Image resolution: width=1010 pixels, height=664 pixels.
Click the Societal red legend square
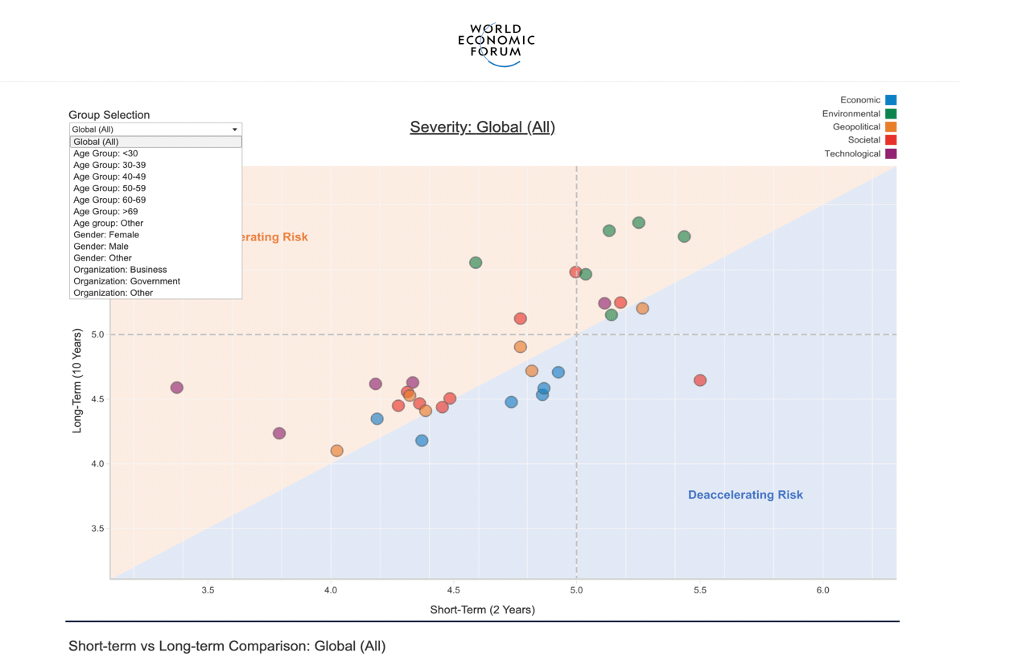coord(890,140)
